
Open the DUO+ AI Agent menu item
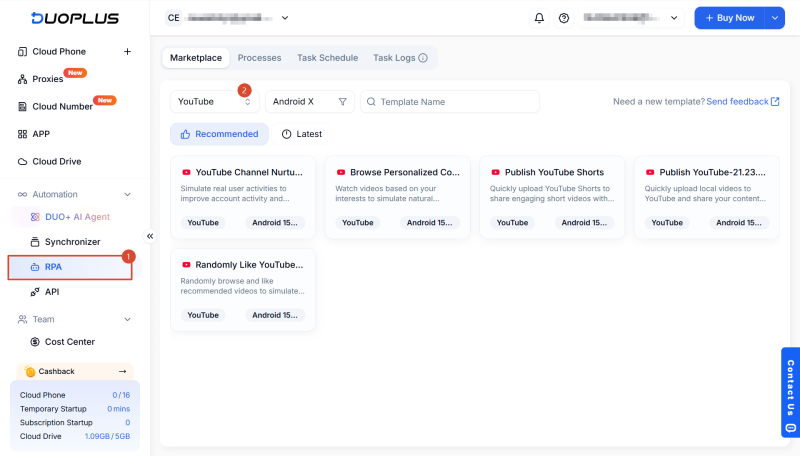77,217
